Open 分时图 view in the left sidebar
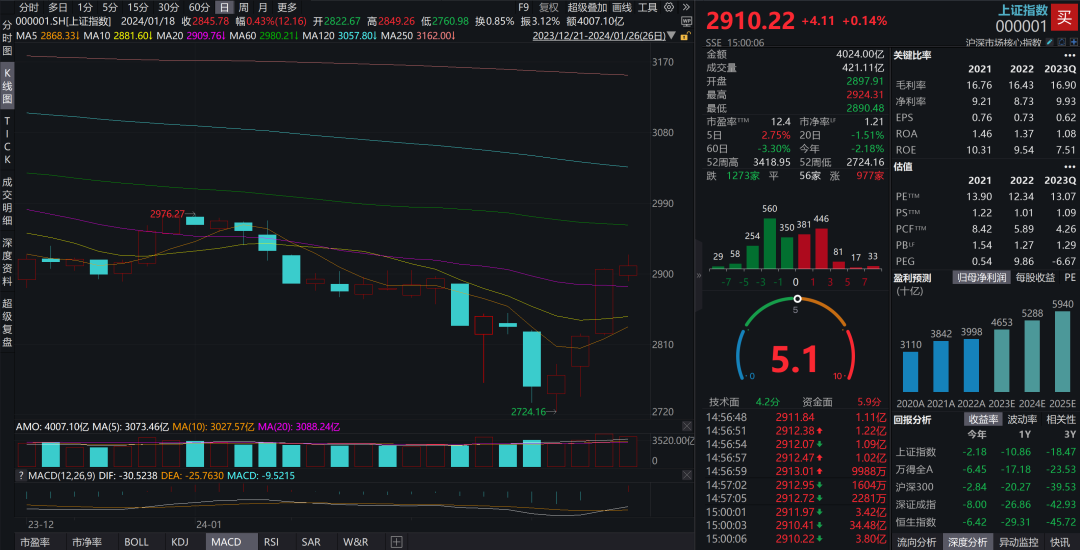Image resolution: width=1080 pixels, height=550 pixels. coord(7,38)
